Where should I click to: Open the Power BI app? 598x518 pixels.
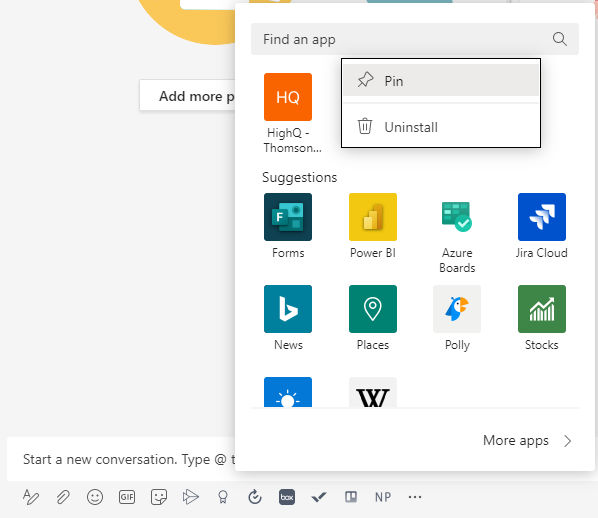(x=373, y=217)
